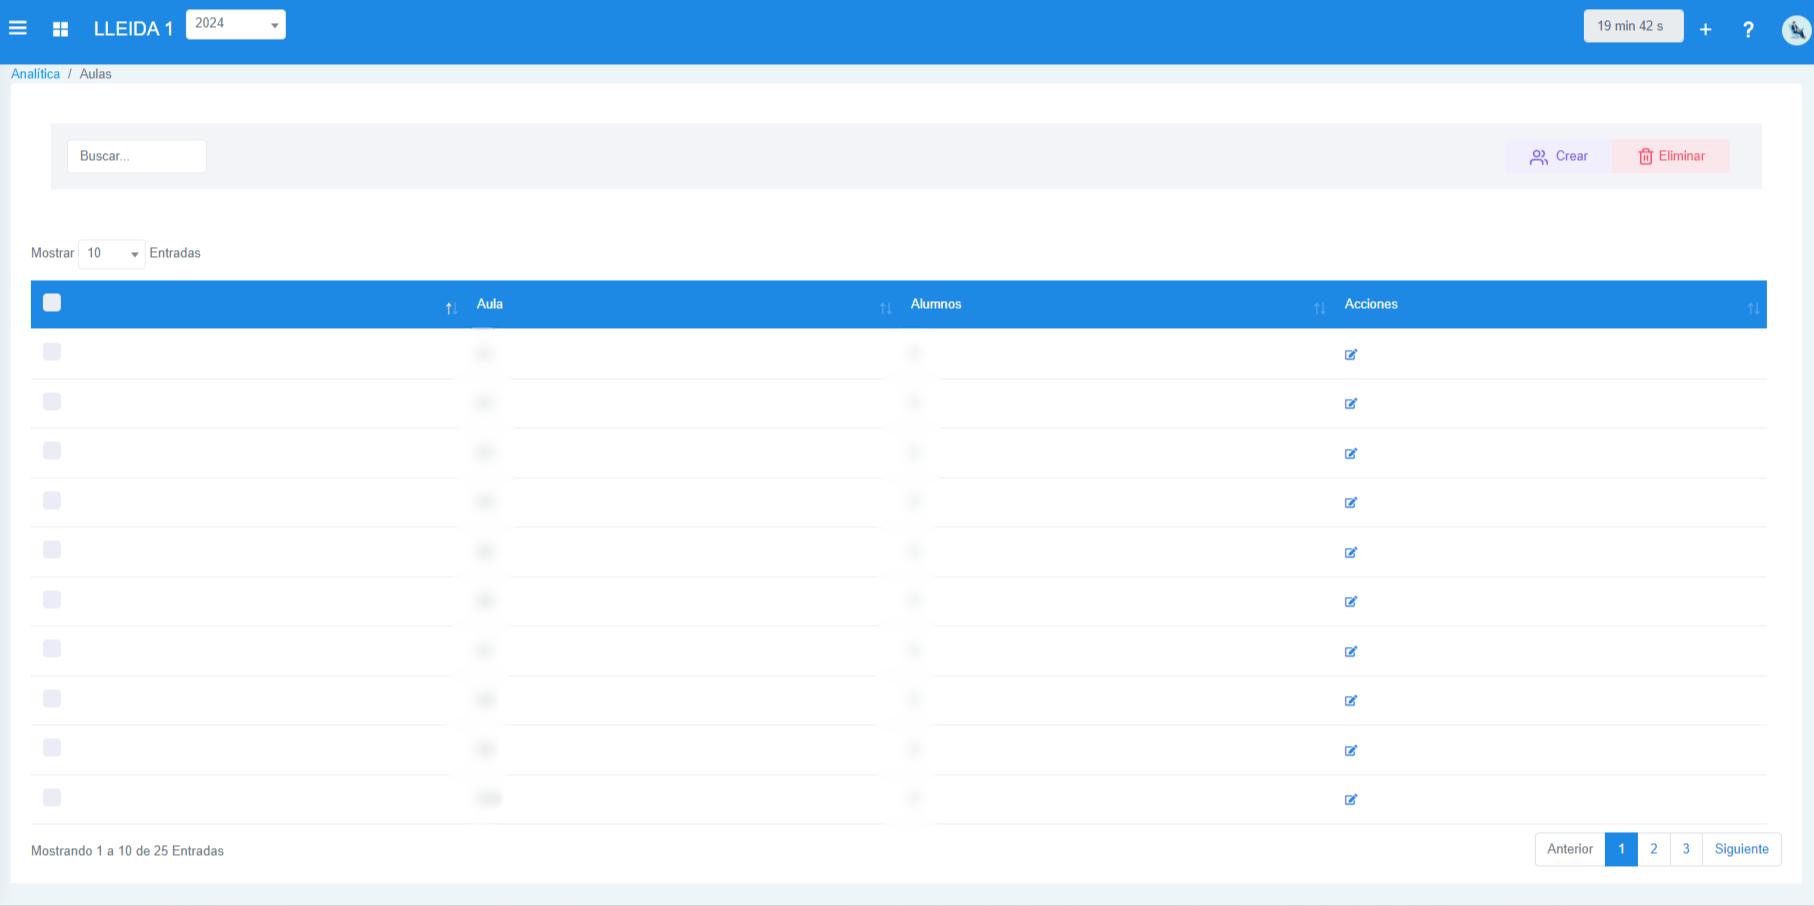Click the Eliminar button
Screen dimensions: 1814x906
[x=1670, y=156]
